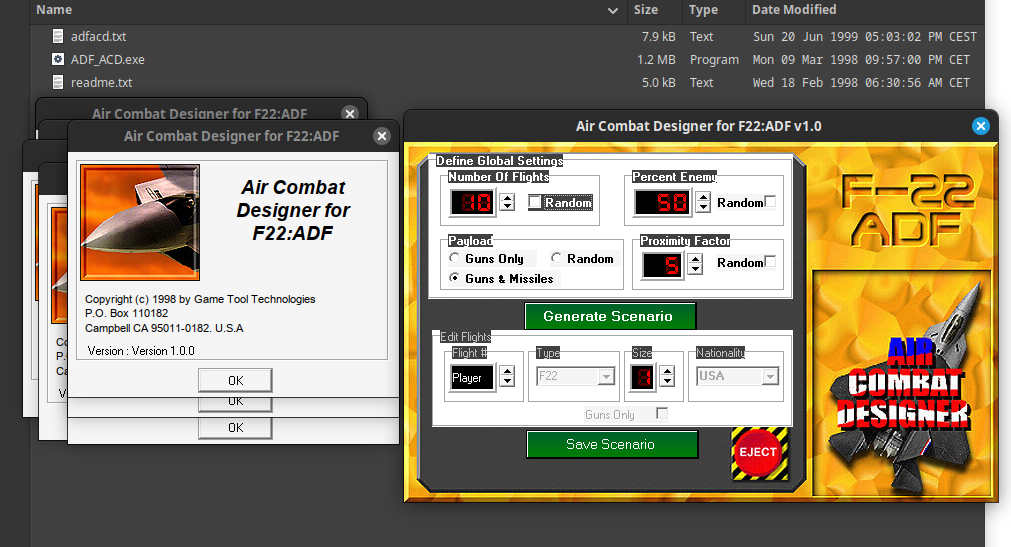
Task: Decrease Percent Enemy with down arrow
Action: point(703,207)
